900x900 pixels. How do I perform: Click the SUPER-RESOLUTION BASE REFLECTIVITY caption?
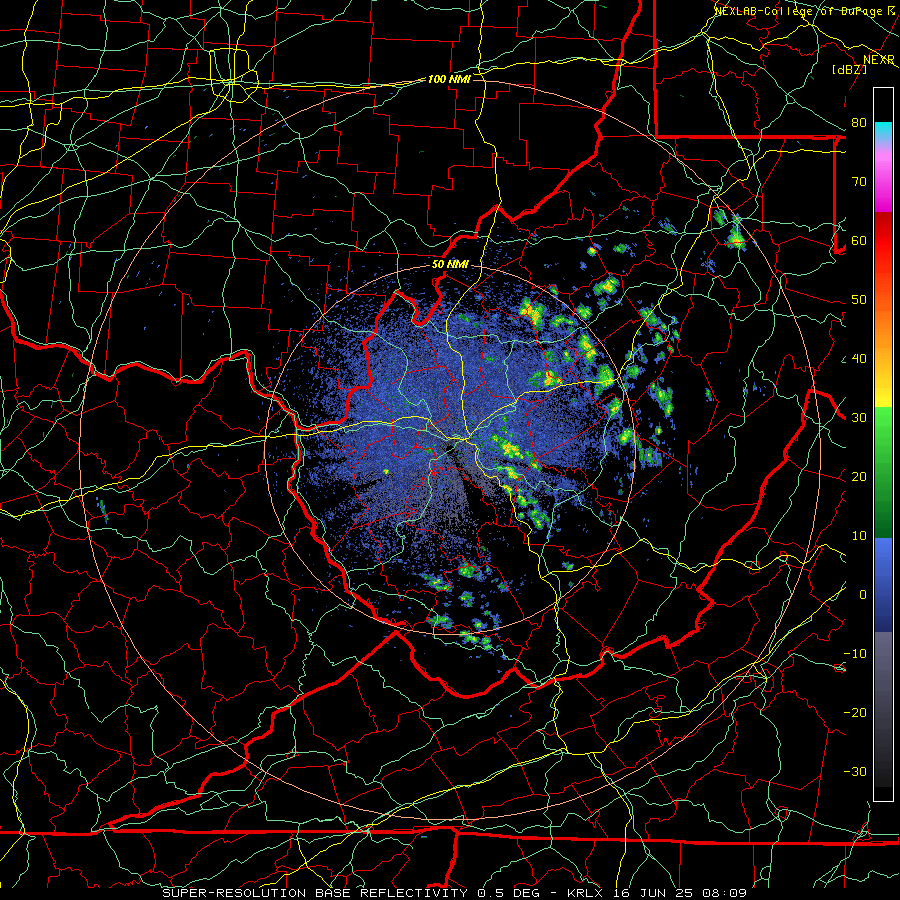315,893
